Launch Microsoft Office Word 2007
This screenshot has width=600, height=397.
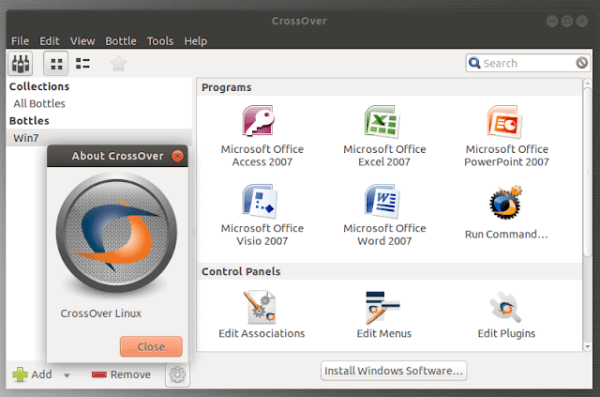pyautogui.click(x=384, y=215)
